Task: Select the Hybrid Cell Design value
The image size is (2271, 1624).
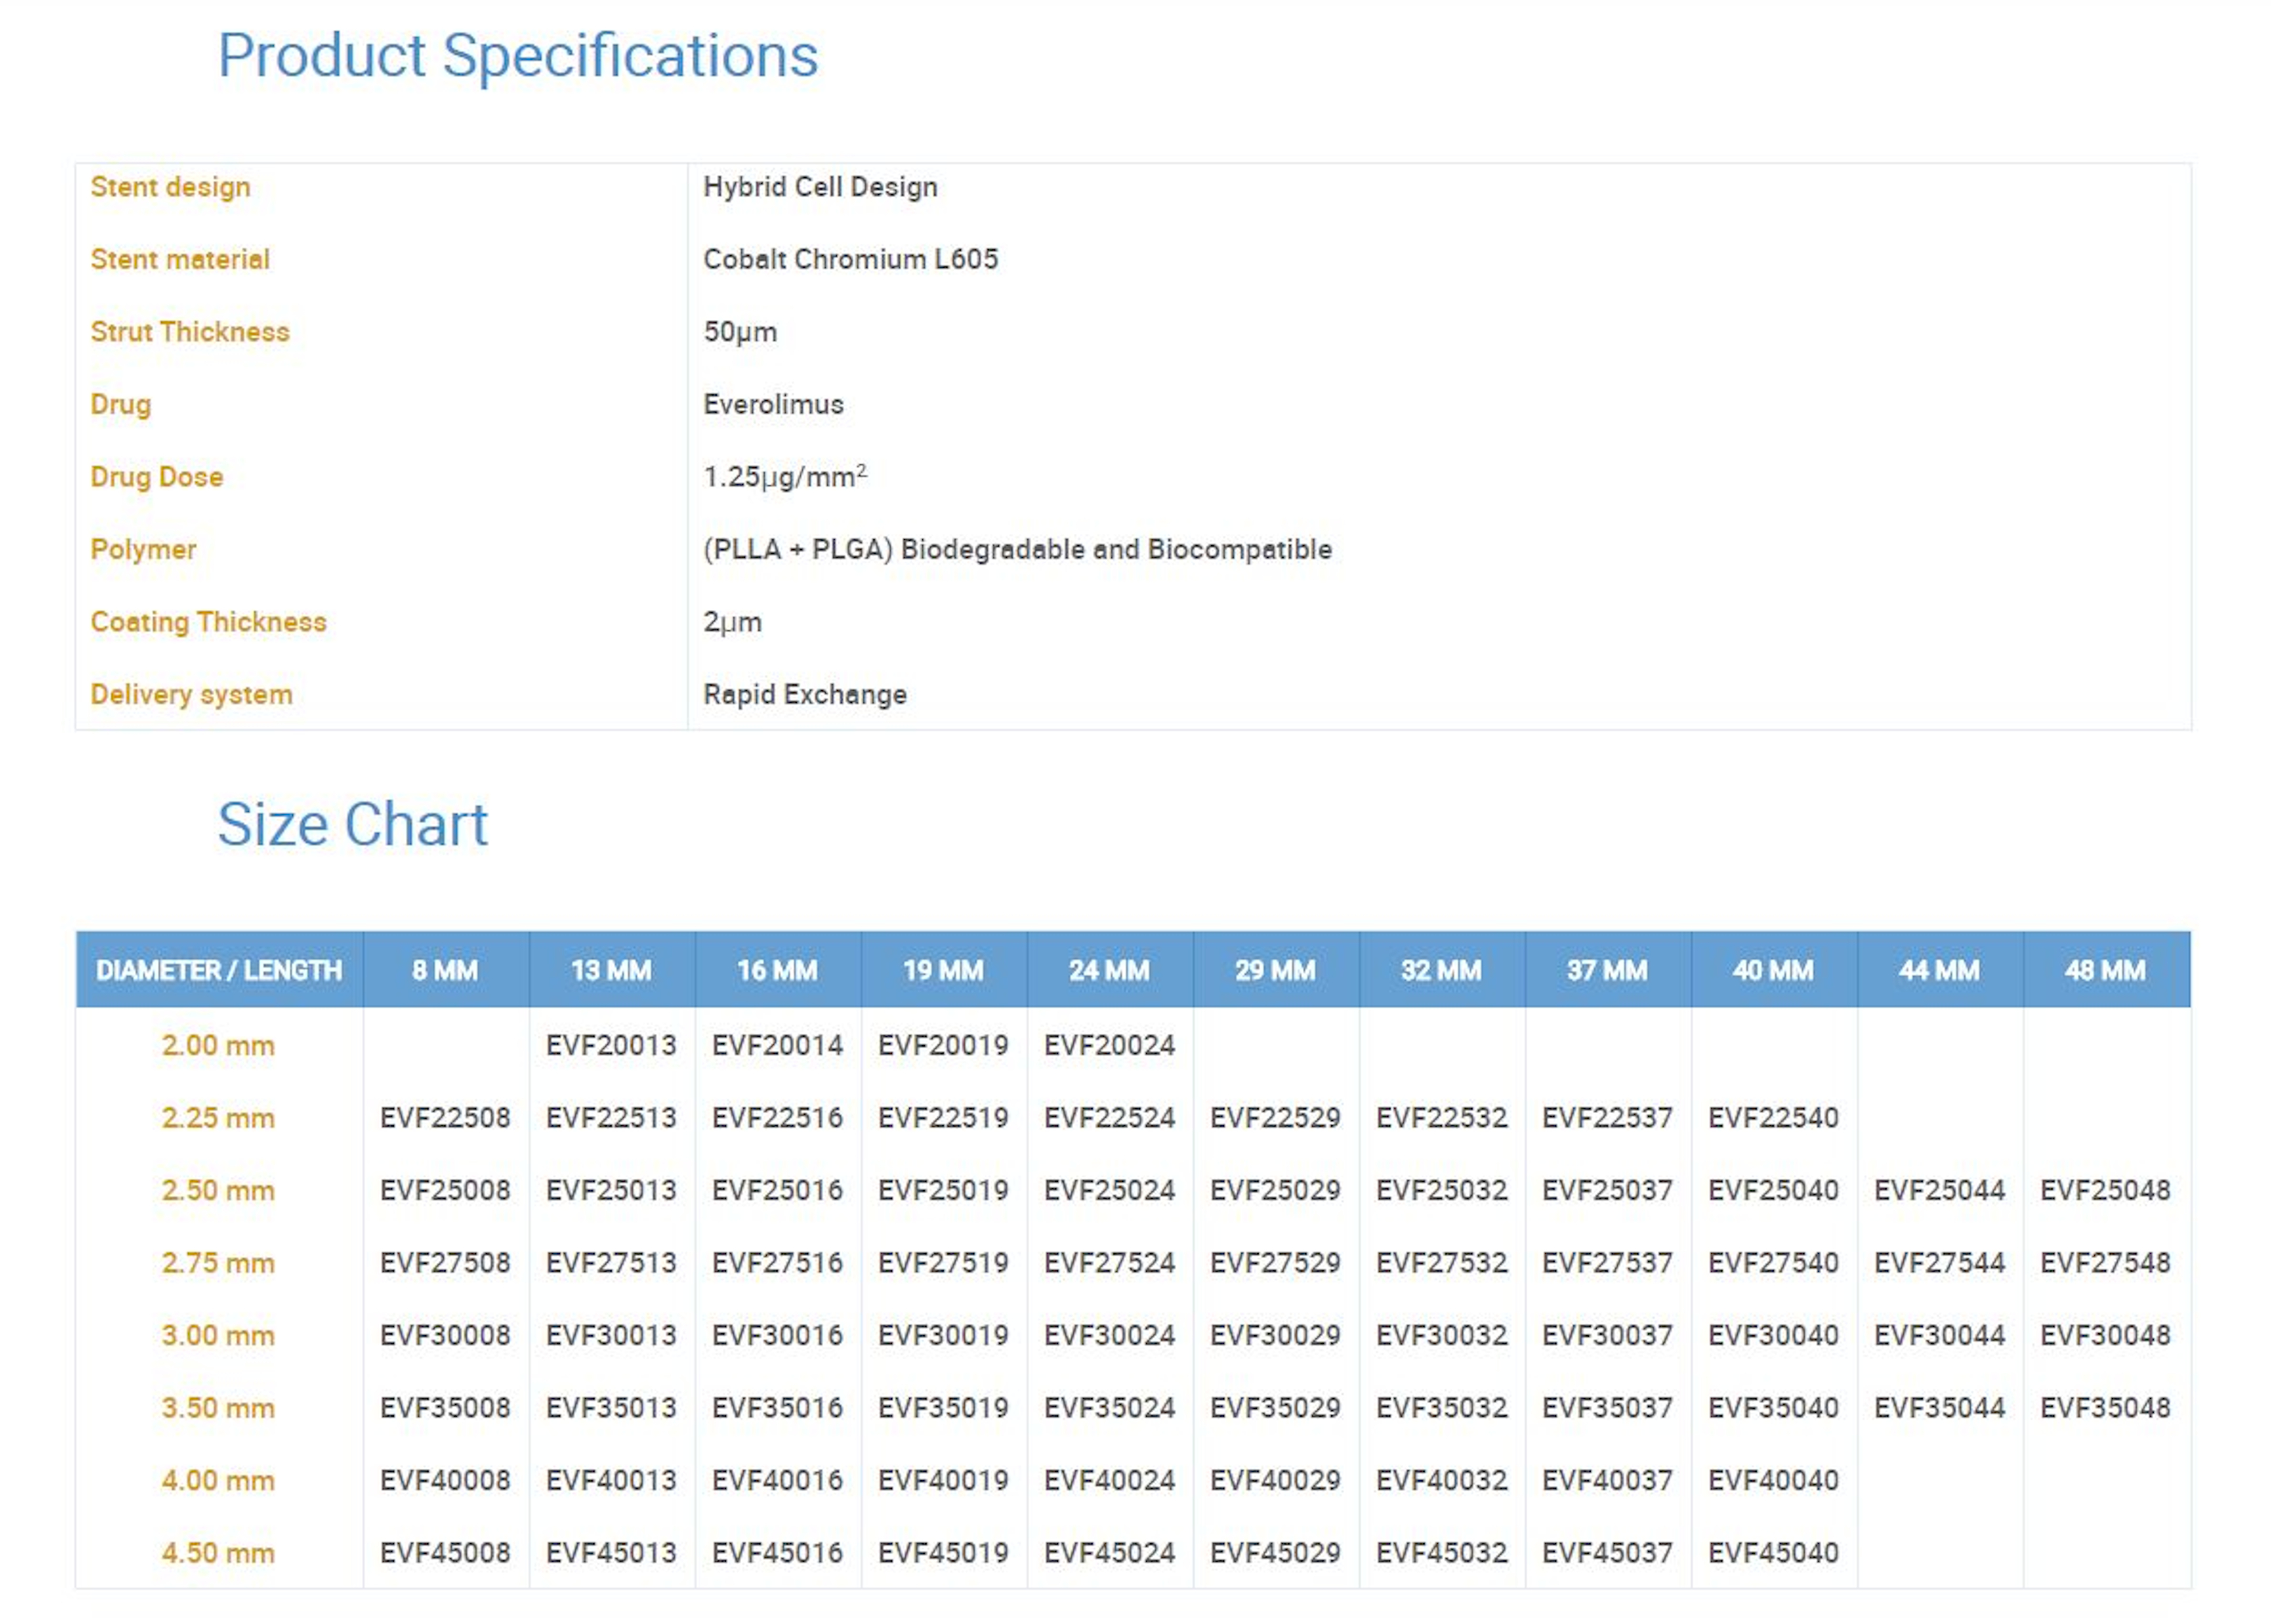Action: point(820,187)
